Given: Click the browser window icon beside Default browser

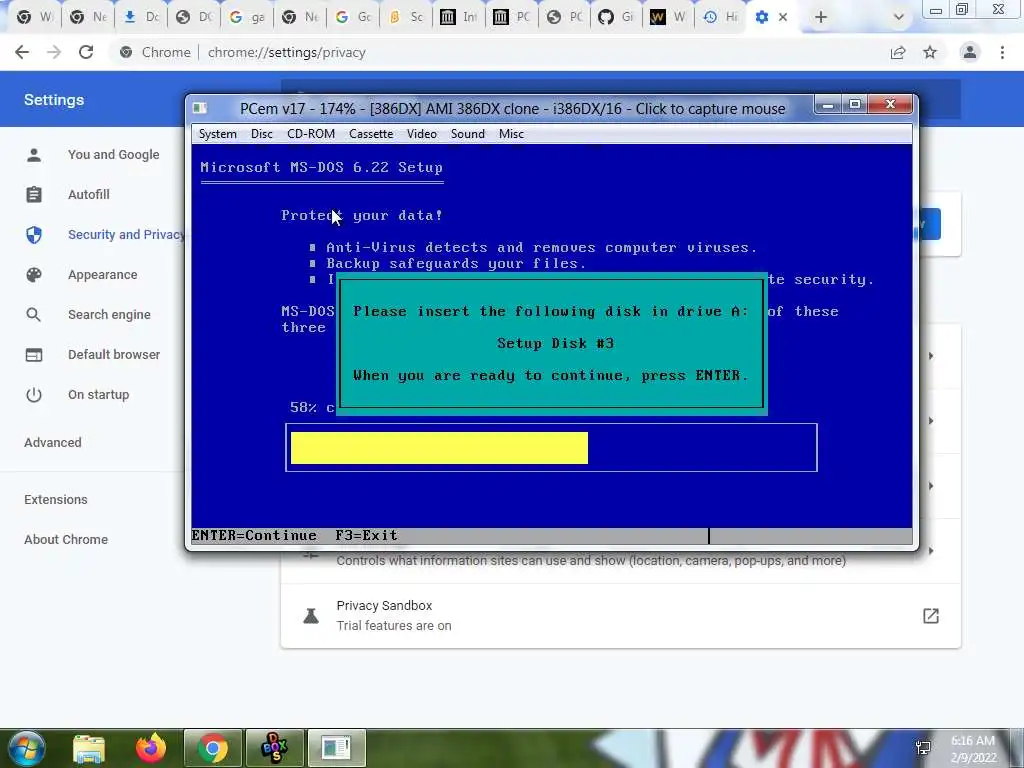Looking at the screenshot, I should (34, 355).
